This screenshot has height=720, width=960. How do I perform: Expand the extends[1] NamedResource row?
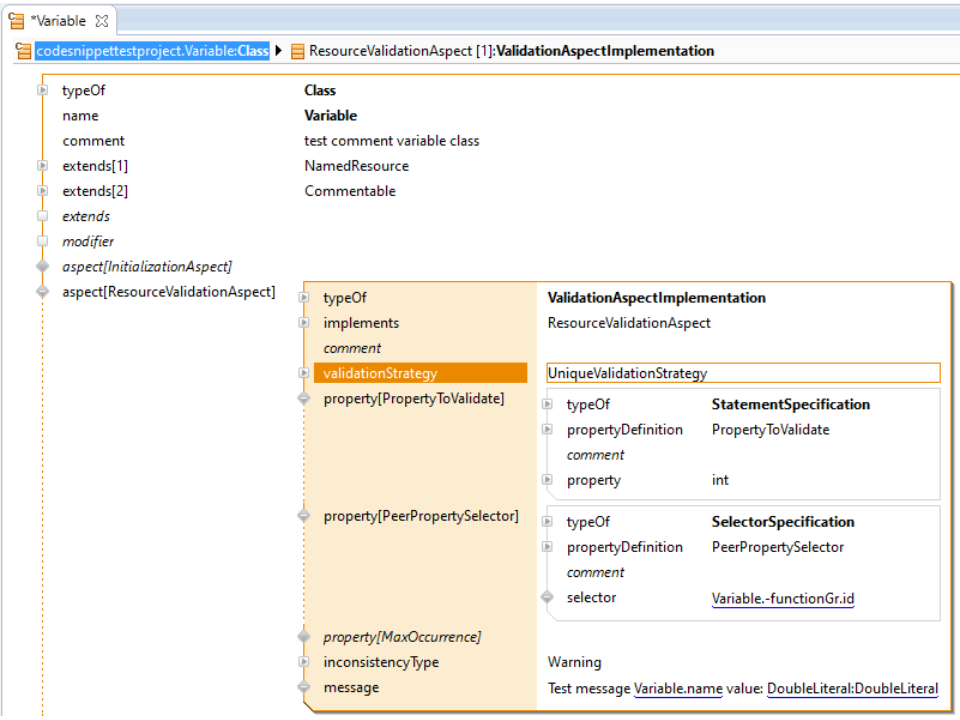(x=42, y=166)
